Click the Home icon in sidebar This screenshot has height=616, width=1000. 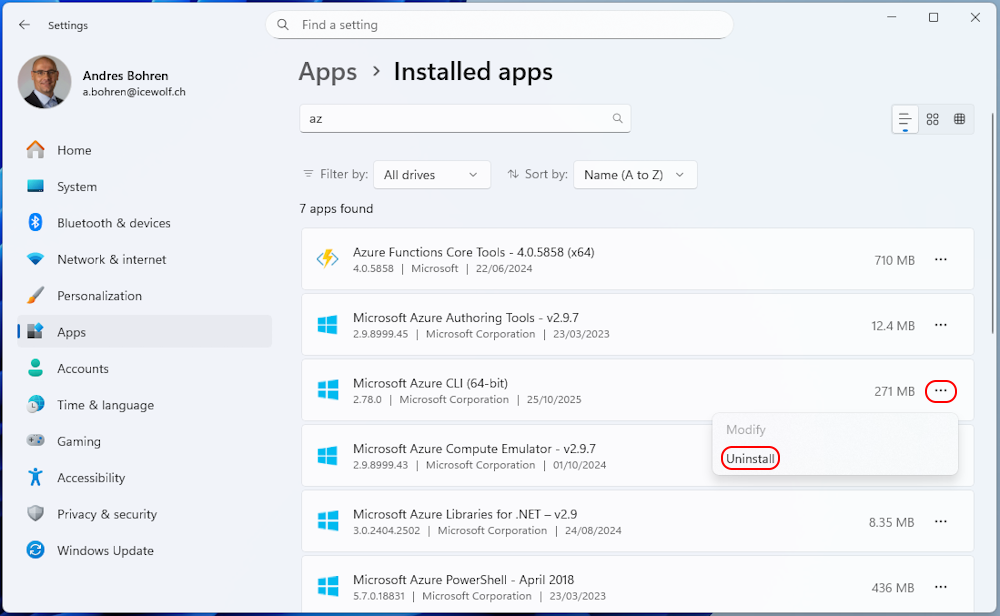36,150
